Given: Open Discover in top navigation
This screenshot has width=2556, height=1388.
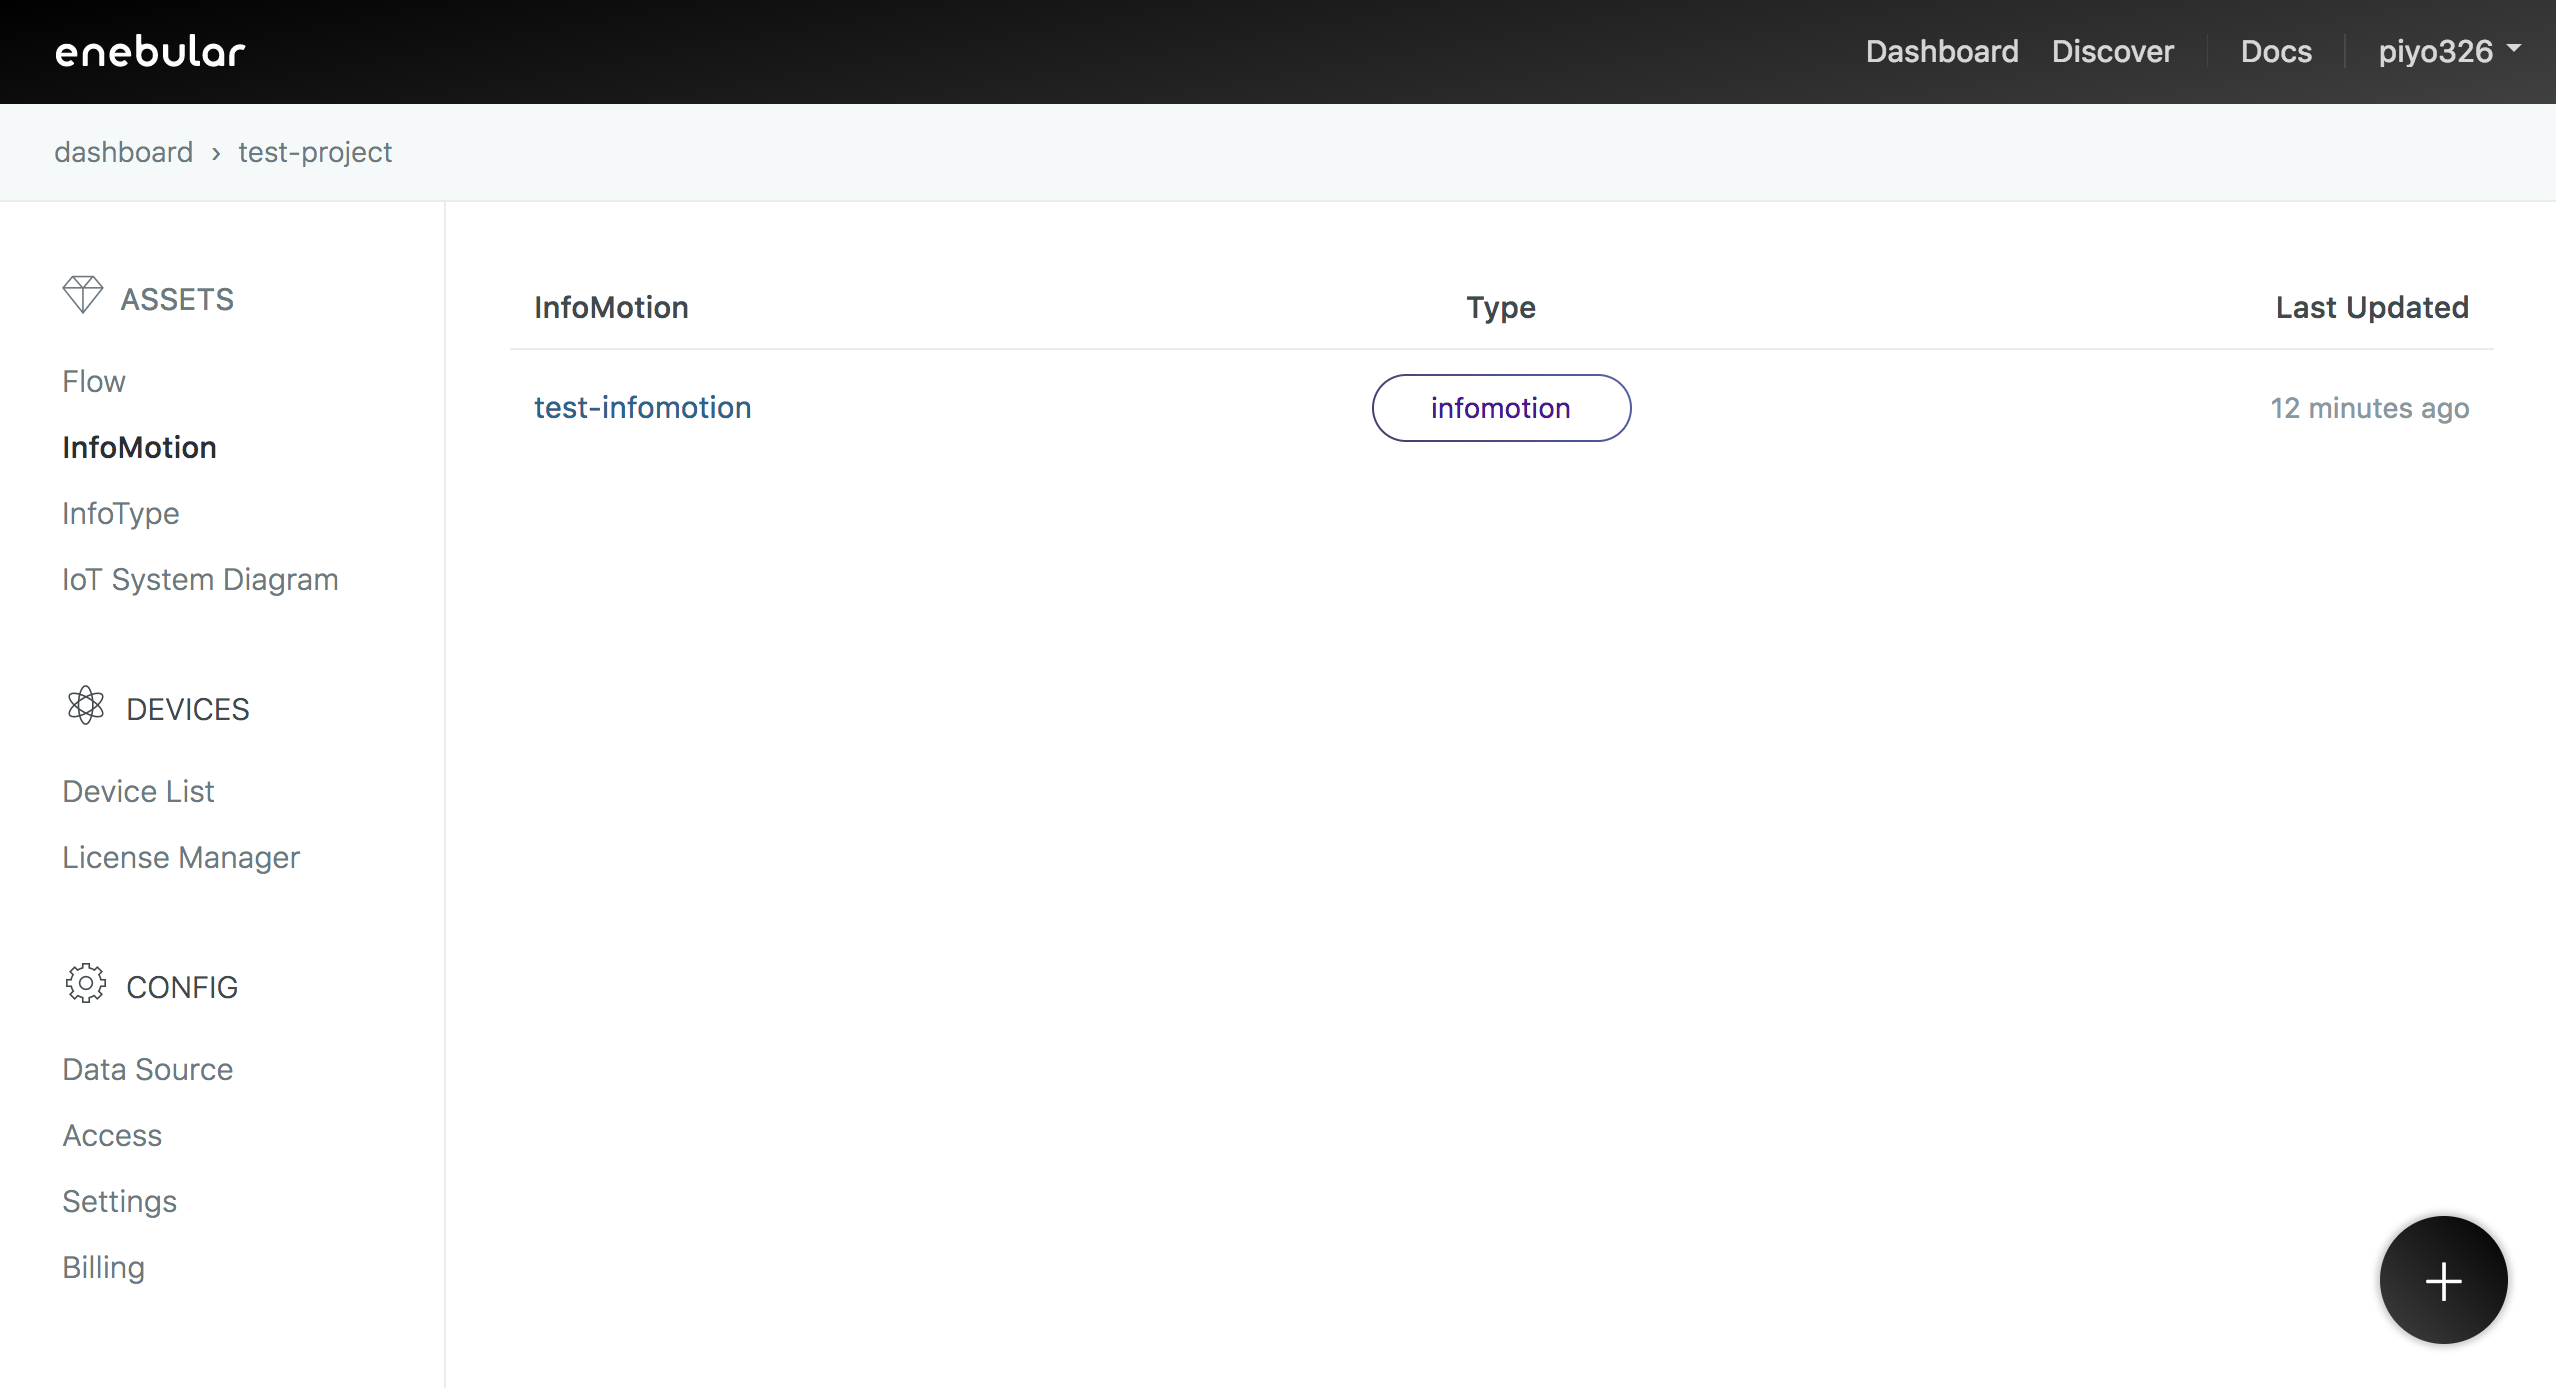Looking at the screenshot, I should [2112, 52].
